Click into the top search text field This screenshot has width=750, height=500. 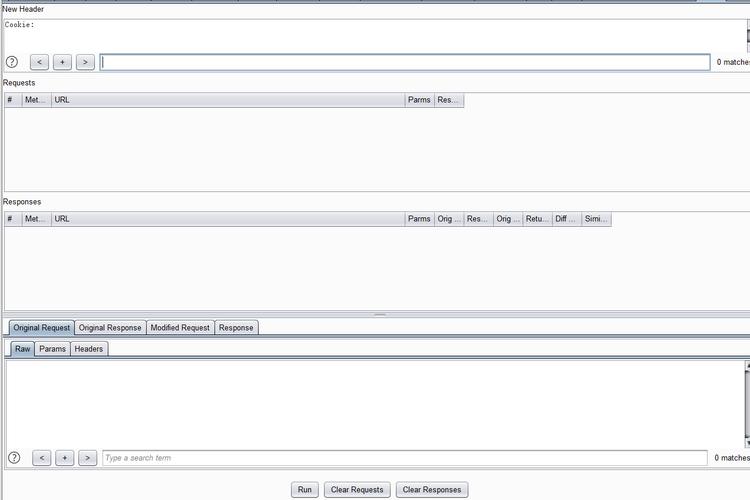(x=405, y=62)
